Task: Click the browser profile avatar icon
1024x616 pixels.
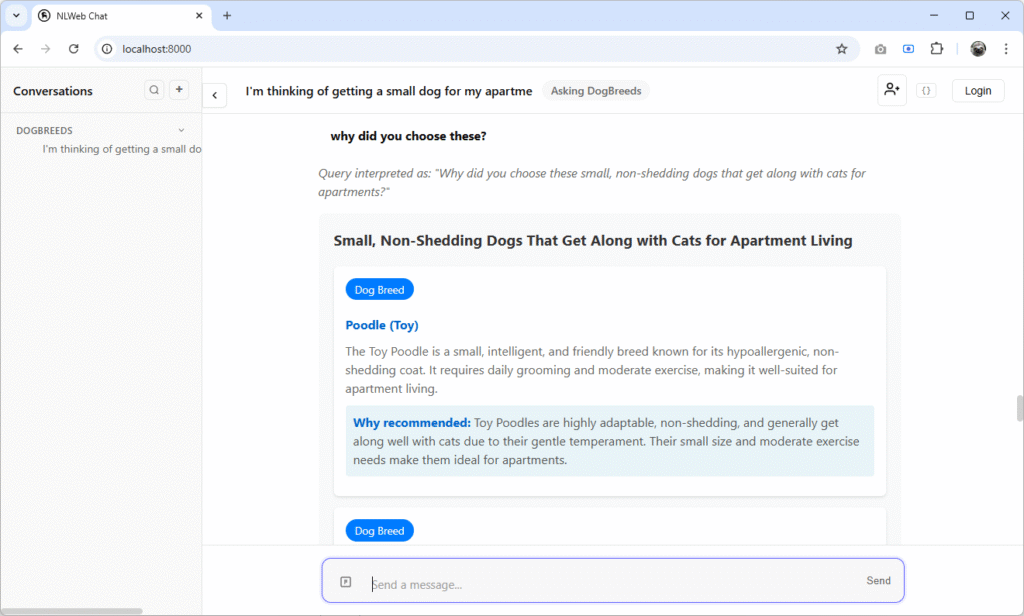Action: pyautogui.click(x=976, y=48)
